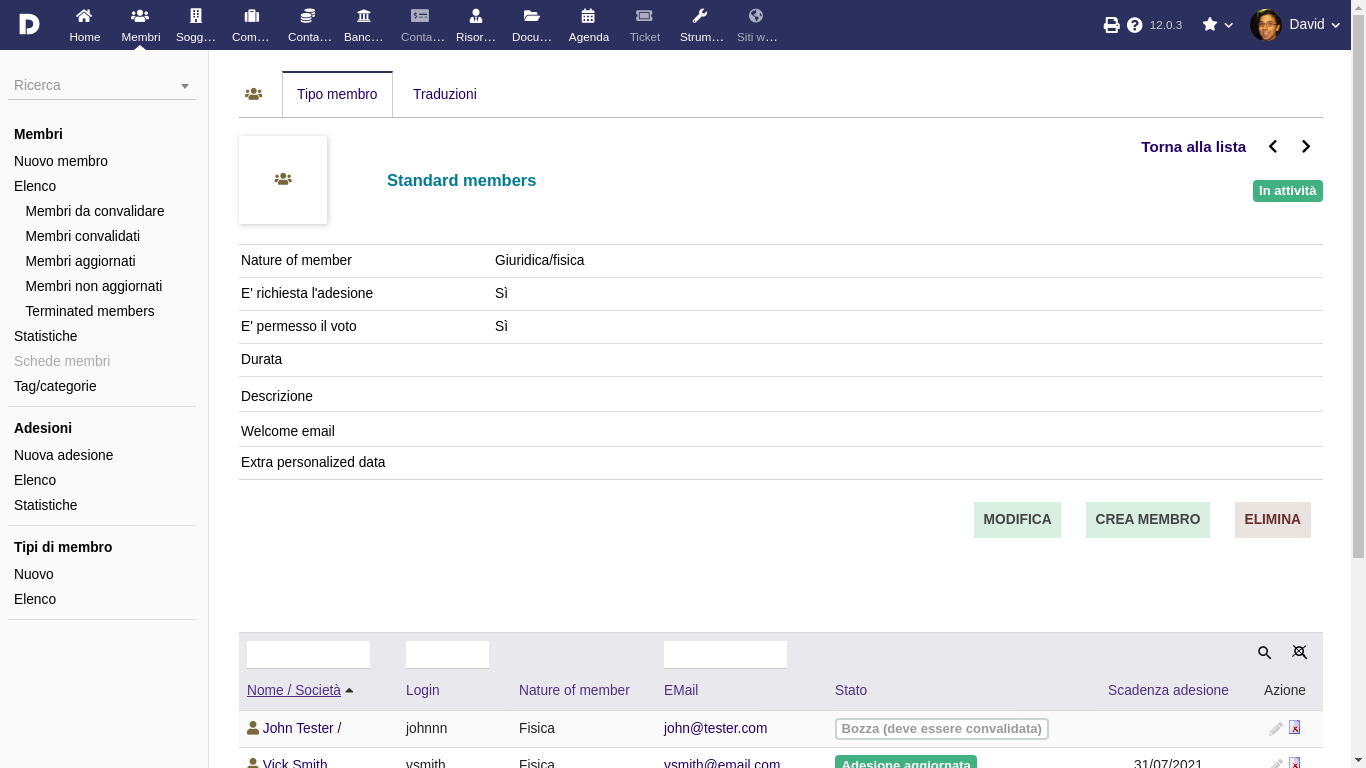The height and width of the screenshot is (768, 1366).
Task: Click the Membri sidebar heading
Action: [x=38, y=134]
